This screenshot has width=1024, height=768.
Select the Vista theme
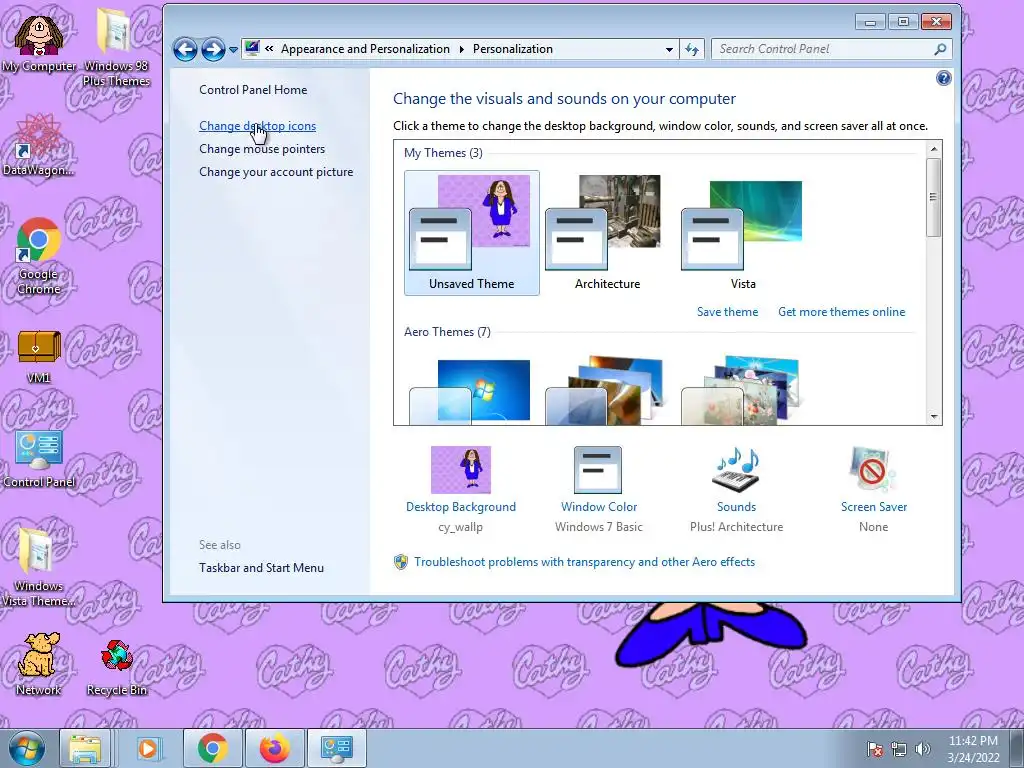[x=743, y=232]
